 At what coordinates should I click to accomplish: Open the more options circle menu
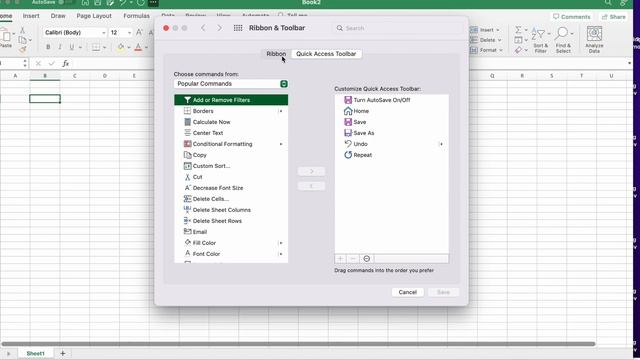367,259
